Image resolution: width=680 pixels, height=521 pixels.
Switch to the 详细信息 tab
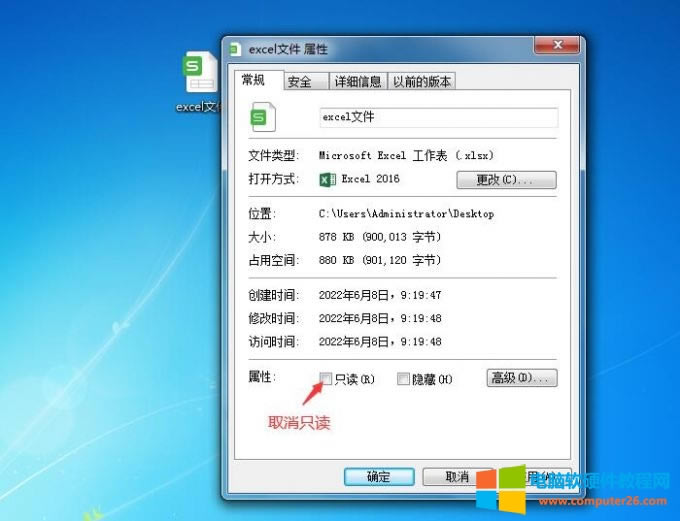[x=357, y=82]
